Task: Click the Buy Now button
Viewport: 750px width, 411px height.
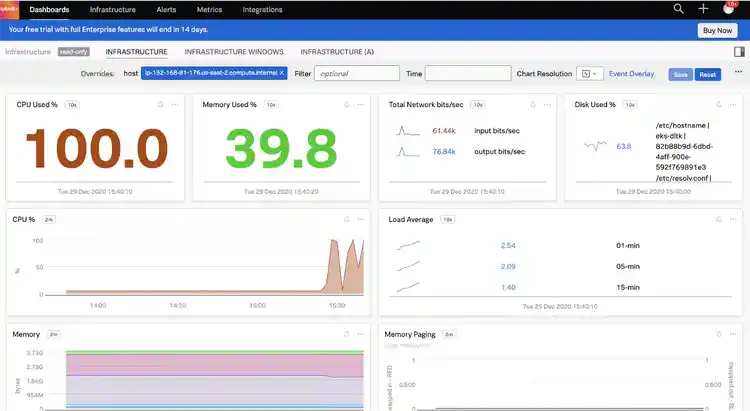Action: (717, 30)
